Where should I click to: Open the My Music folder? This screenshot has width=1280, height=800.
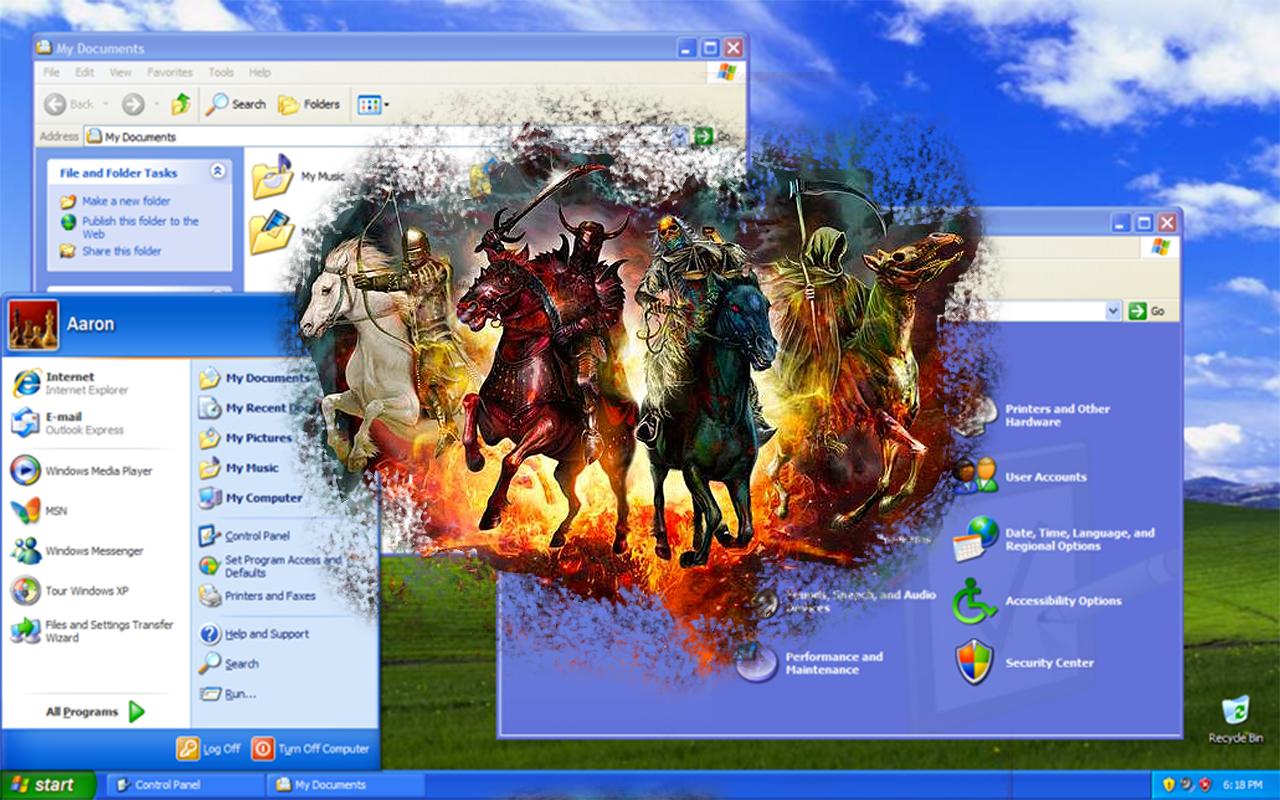(298, 176)
